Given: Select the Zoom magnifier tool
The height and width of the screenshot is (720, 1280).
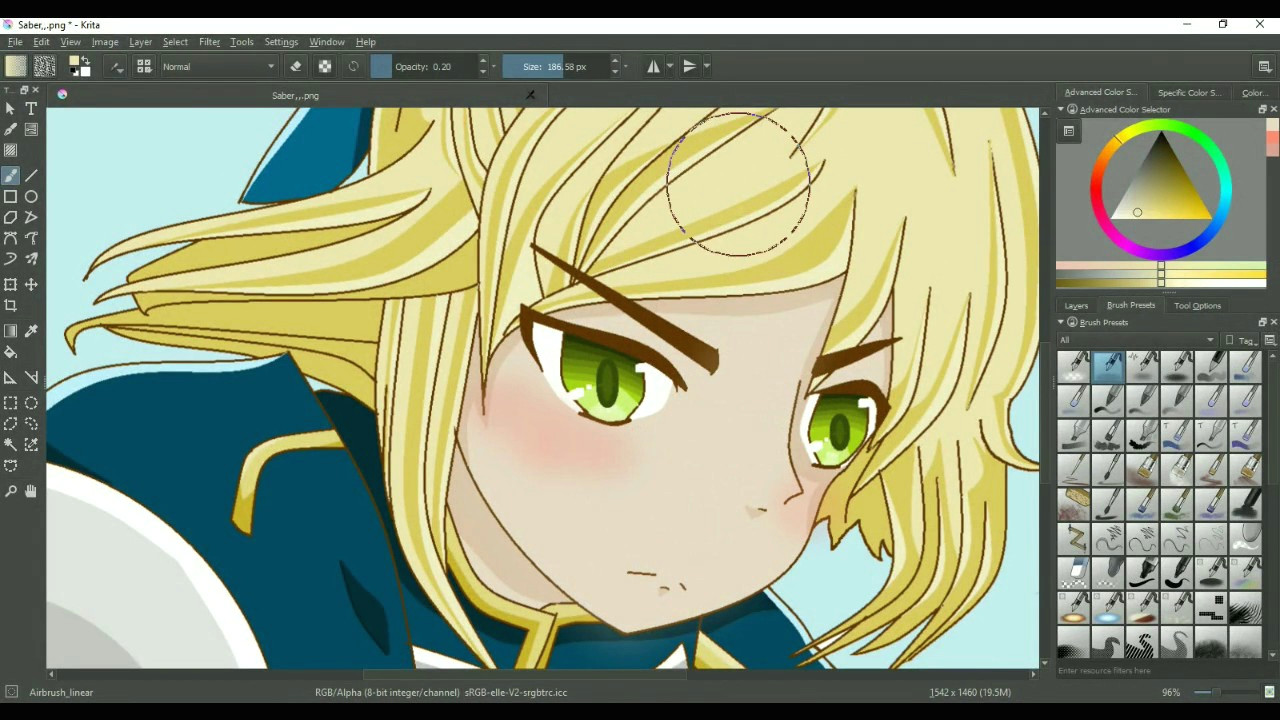Looking at the screenshot, I should click(x=10, y=491).
